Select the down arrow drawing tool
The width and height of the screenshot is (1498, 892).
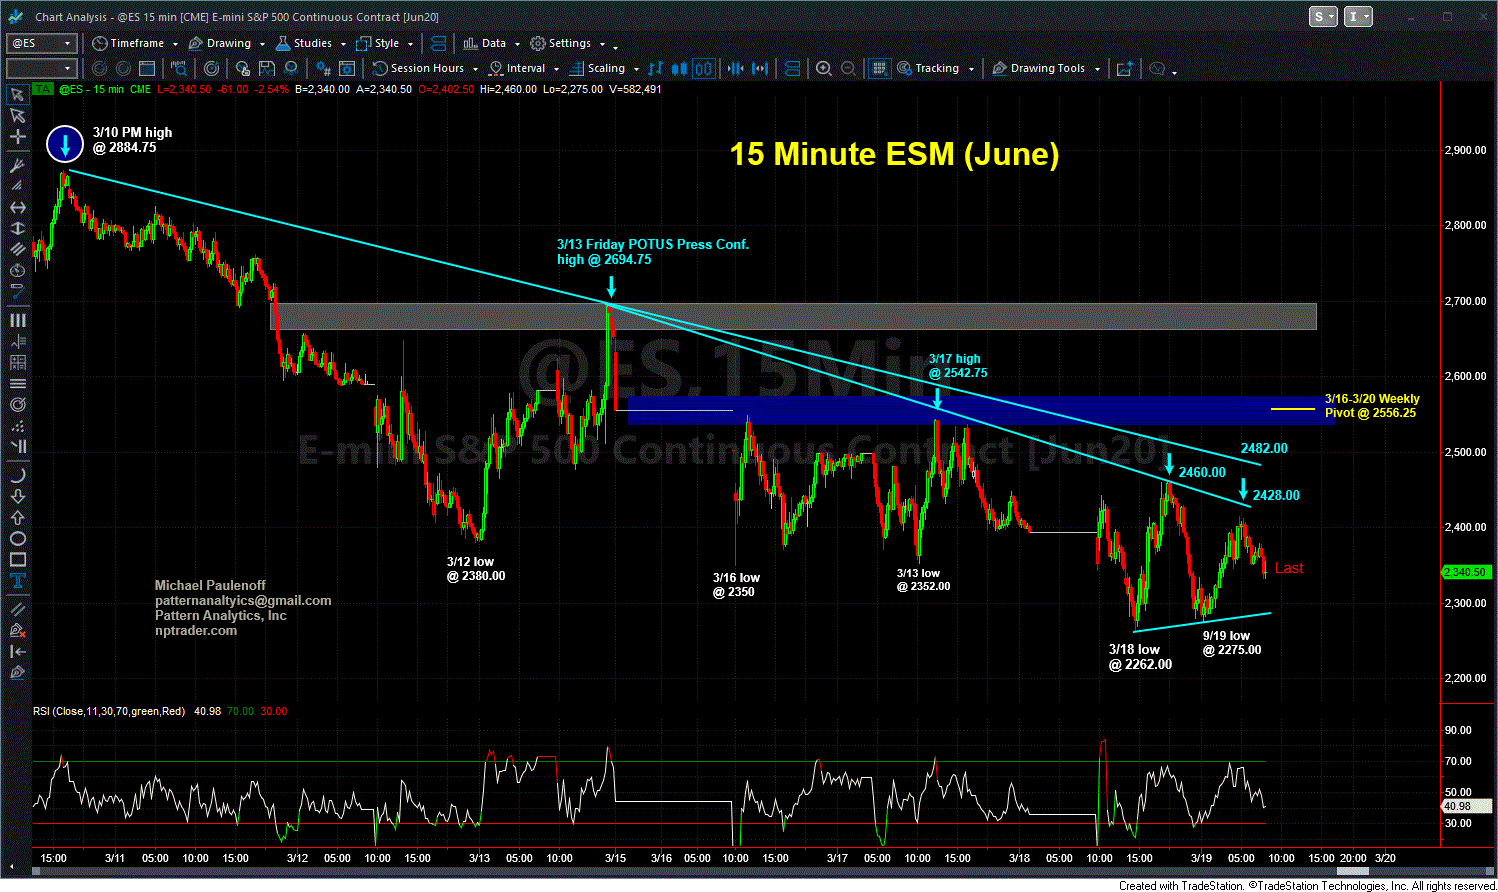point(17,496)
